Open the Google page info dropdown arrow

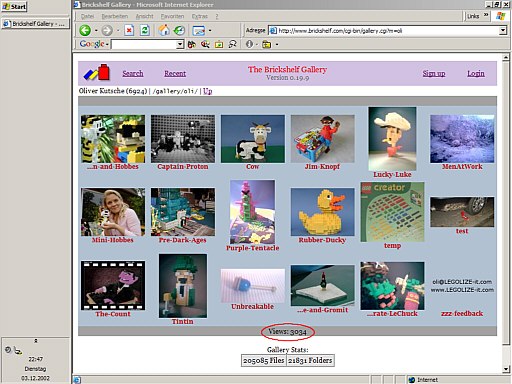pyautogui.click(x=256, y=44)
